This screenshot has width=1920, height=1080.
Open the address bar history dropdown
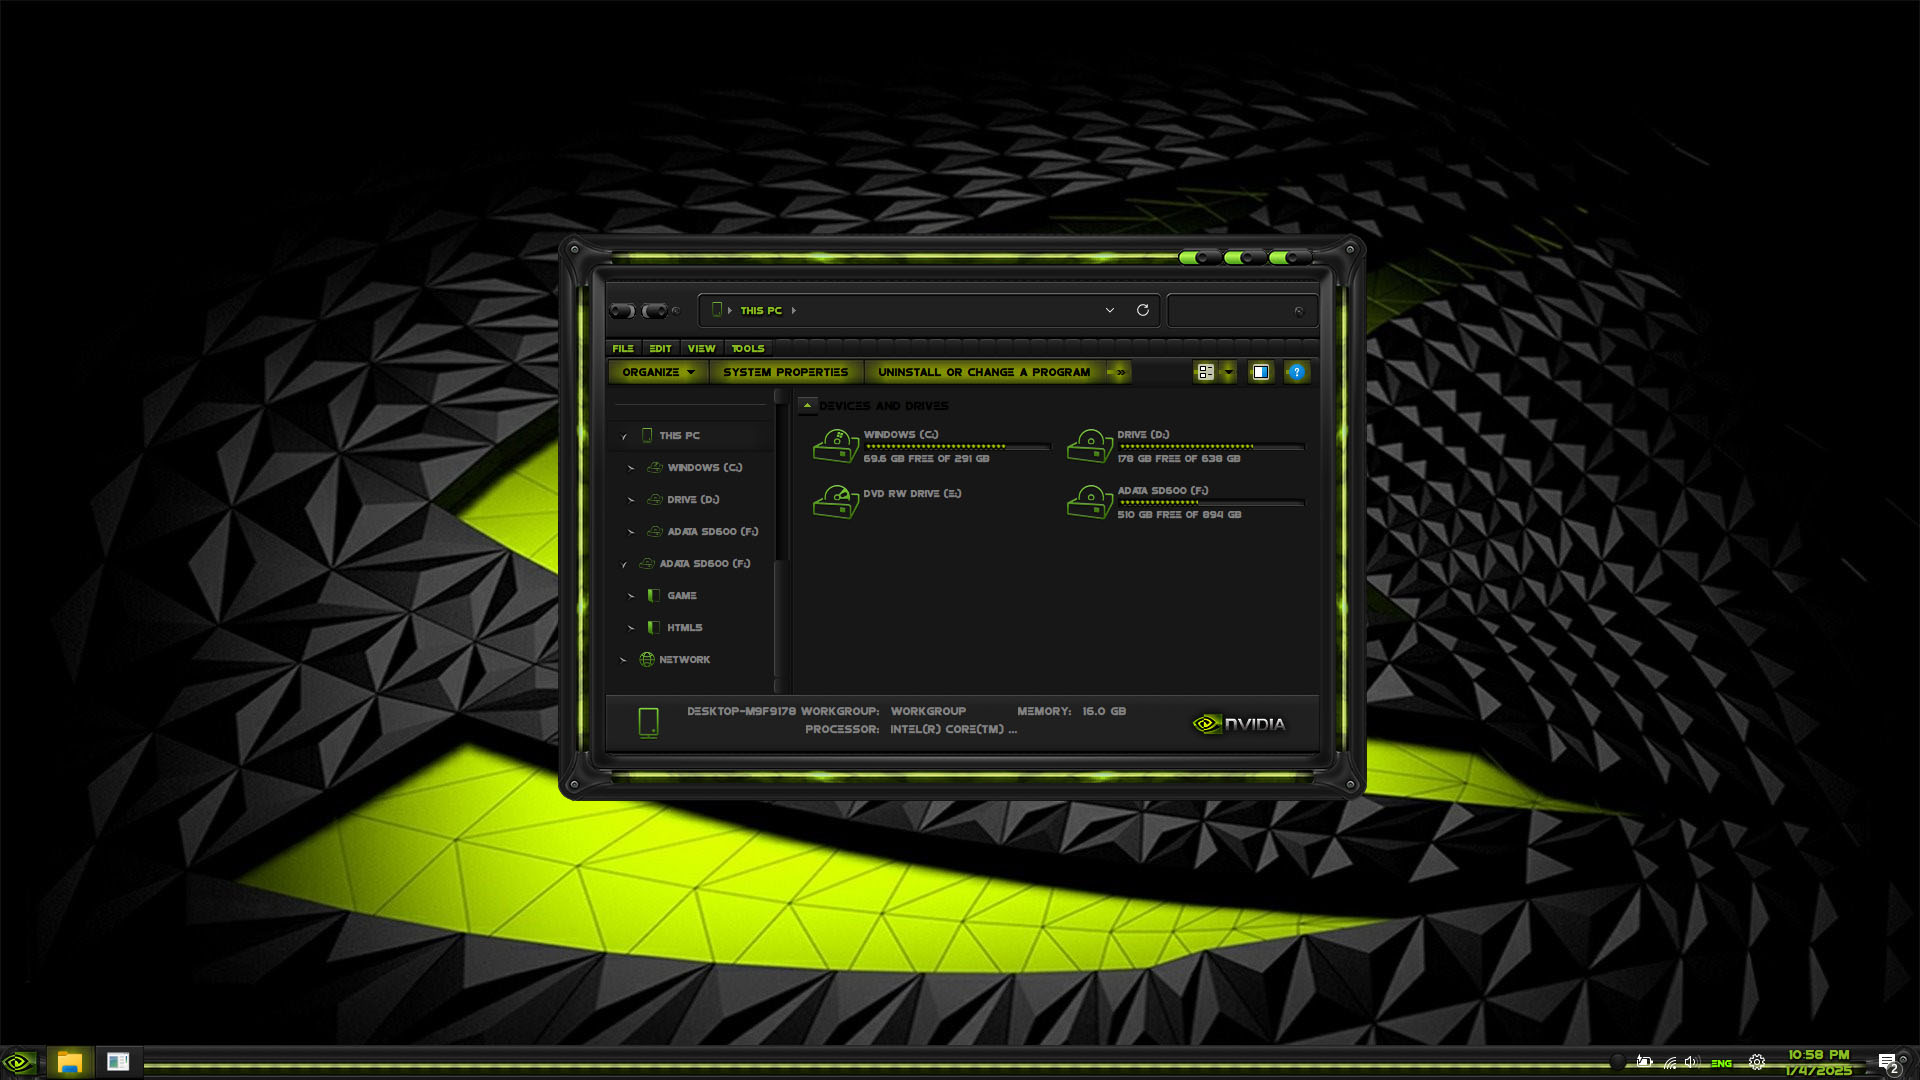[x=1109, y=310]
